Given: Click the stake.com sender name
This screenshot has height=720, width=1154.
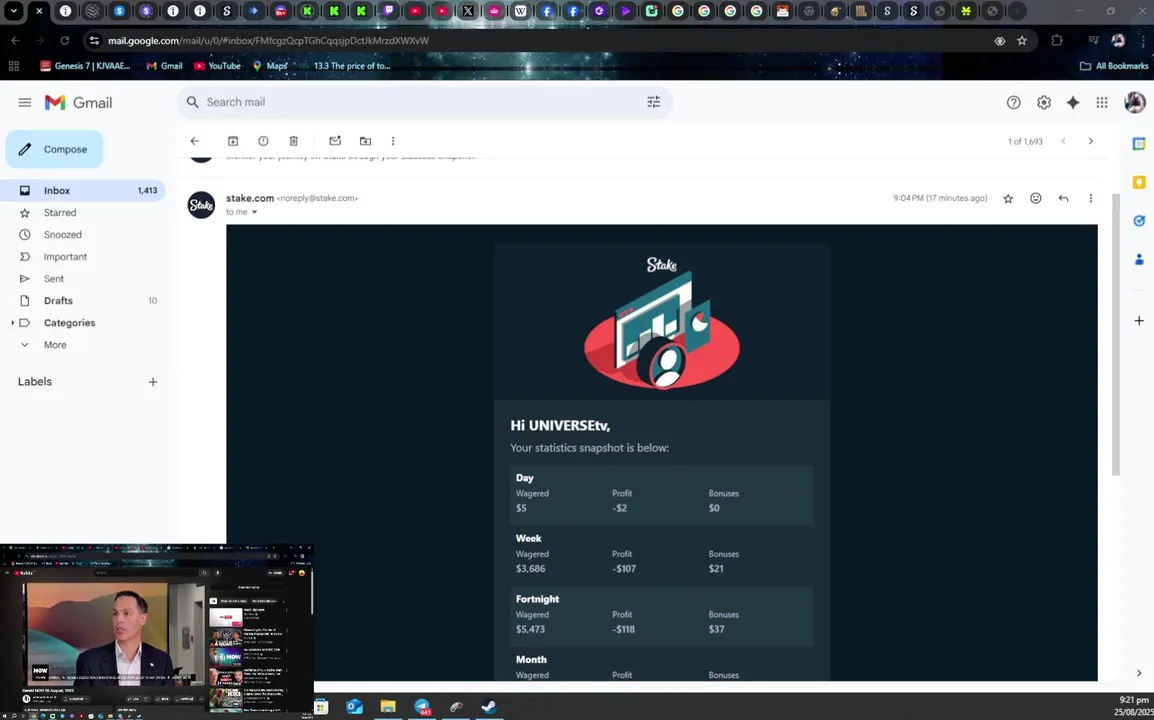Looking at the screenshot, I should [x=249, y=199].
